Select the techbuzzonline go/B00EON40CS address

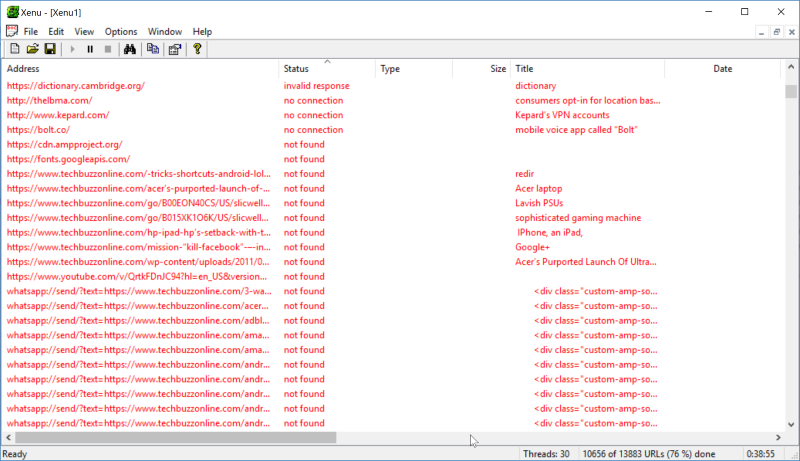coord(138,203)
